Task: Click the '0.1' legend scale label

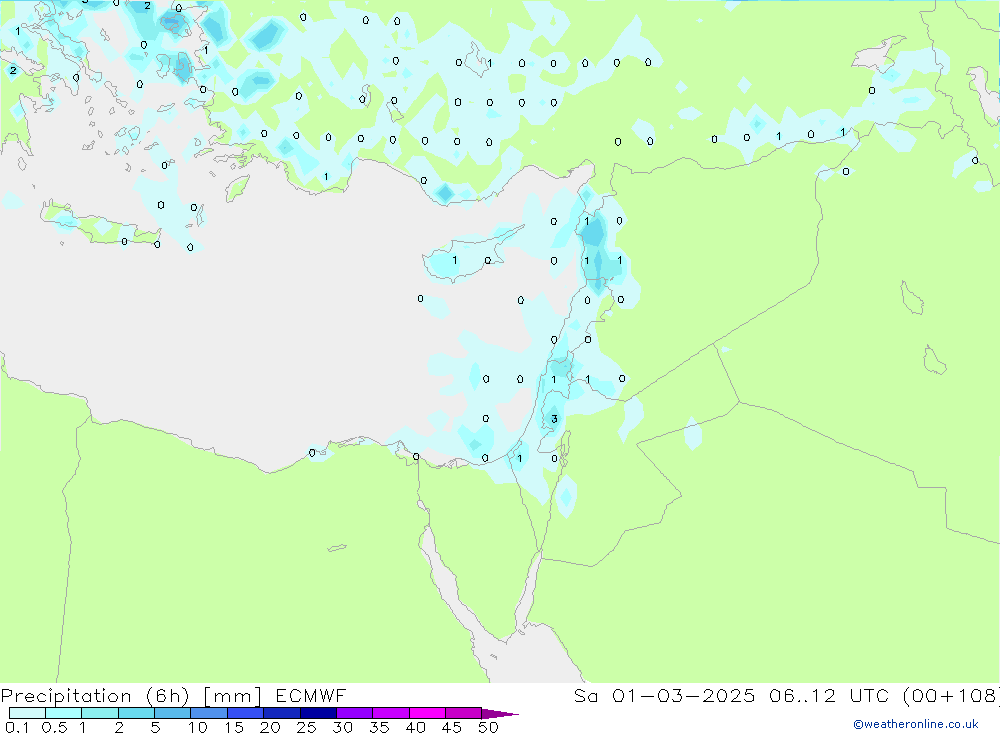Action: [17, 727]
